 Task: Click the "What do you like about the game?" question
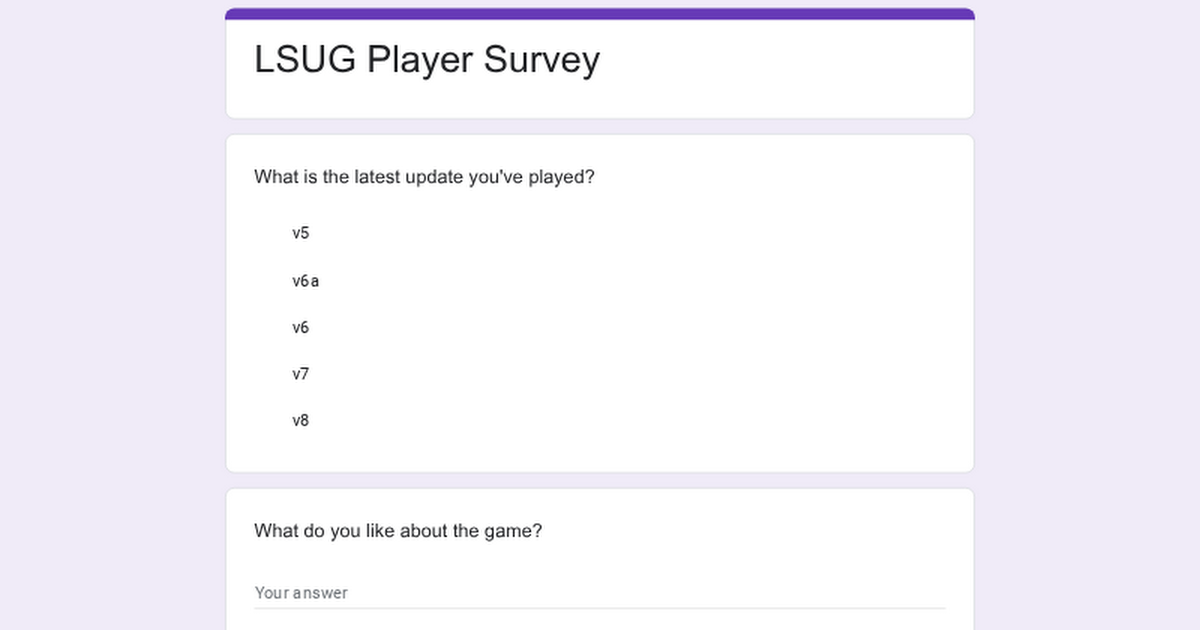pyautogui.click(x=398, y=531)
